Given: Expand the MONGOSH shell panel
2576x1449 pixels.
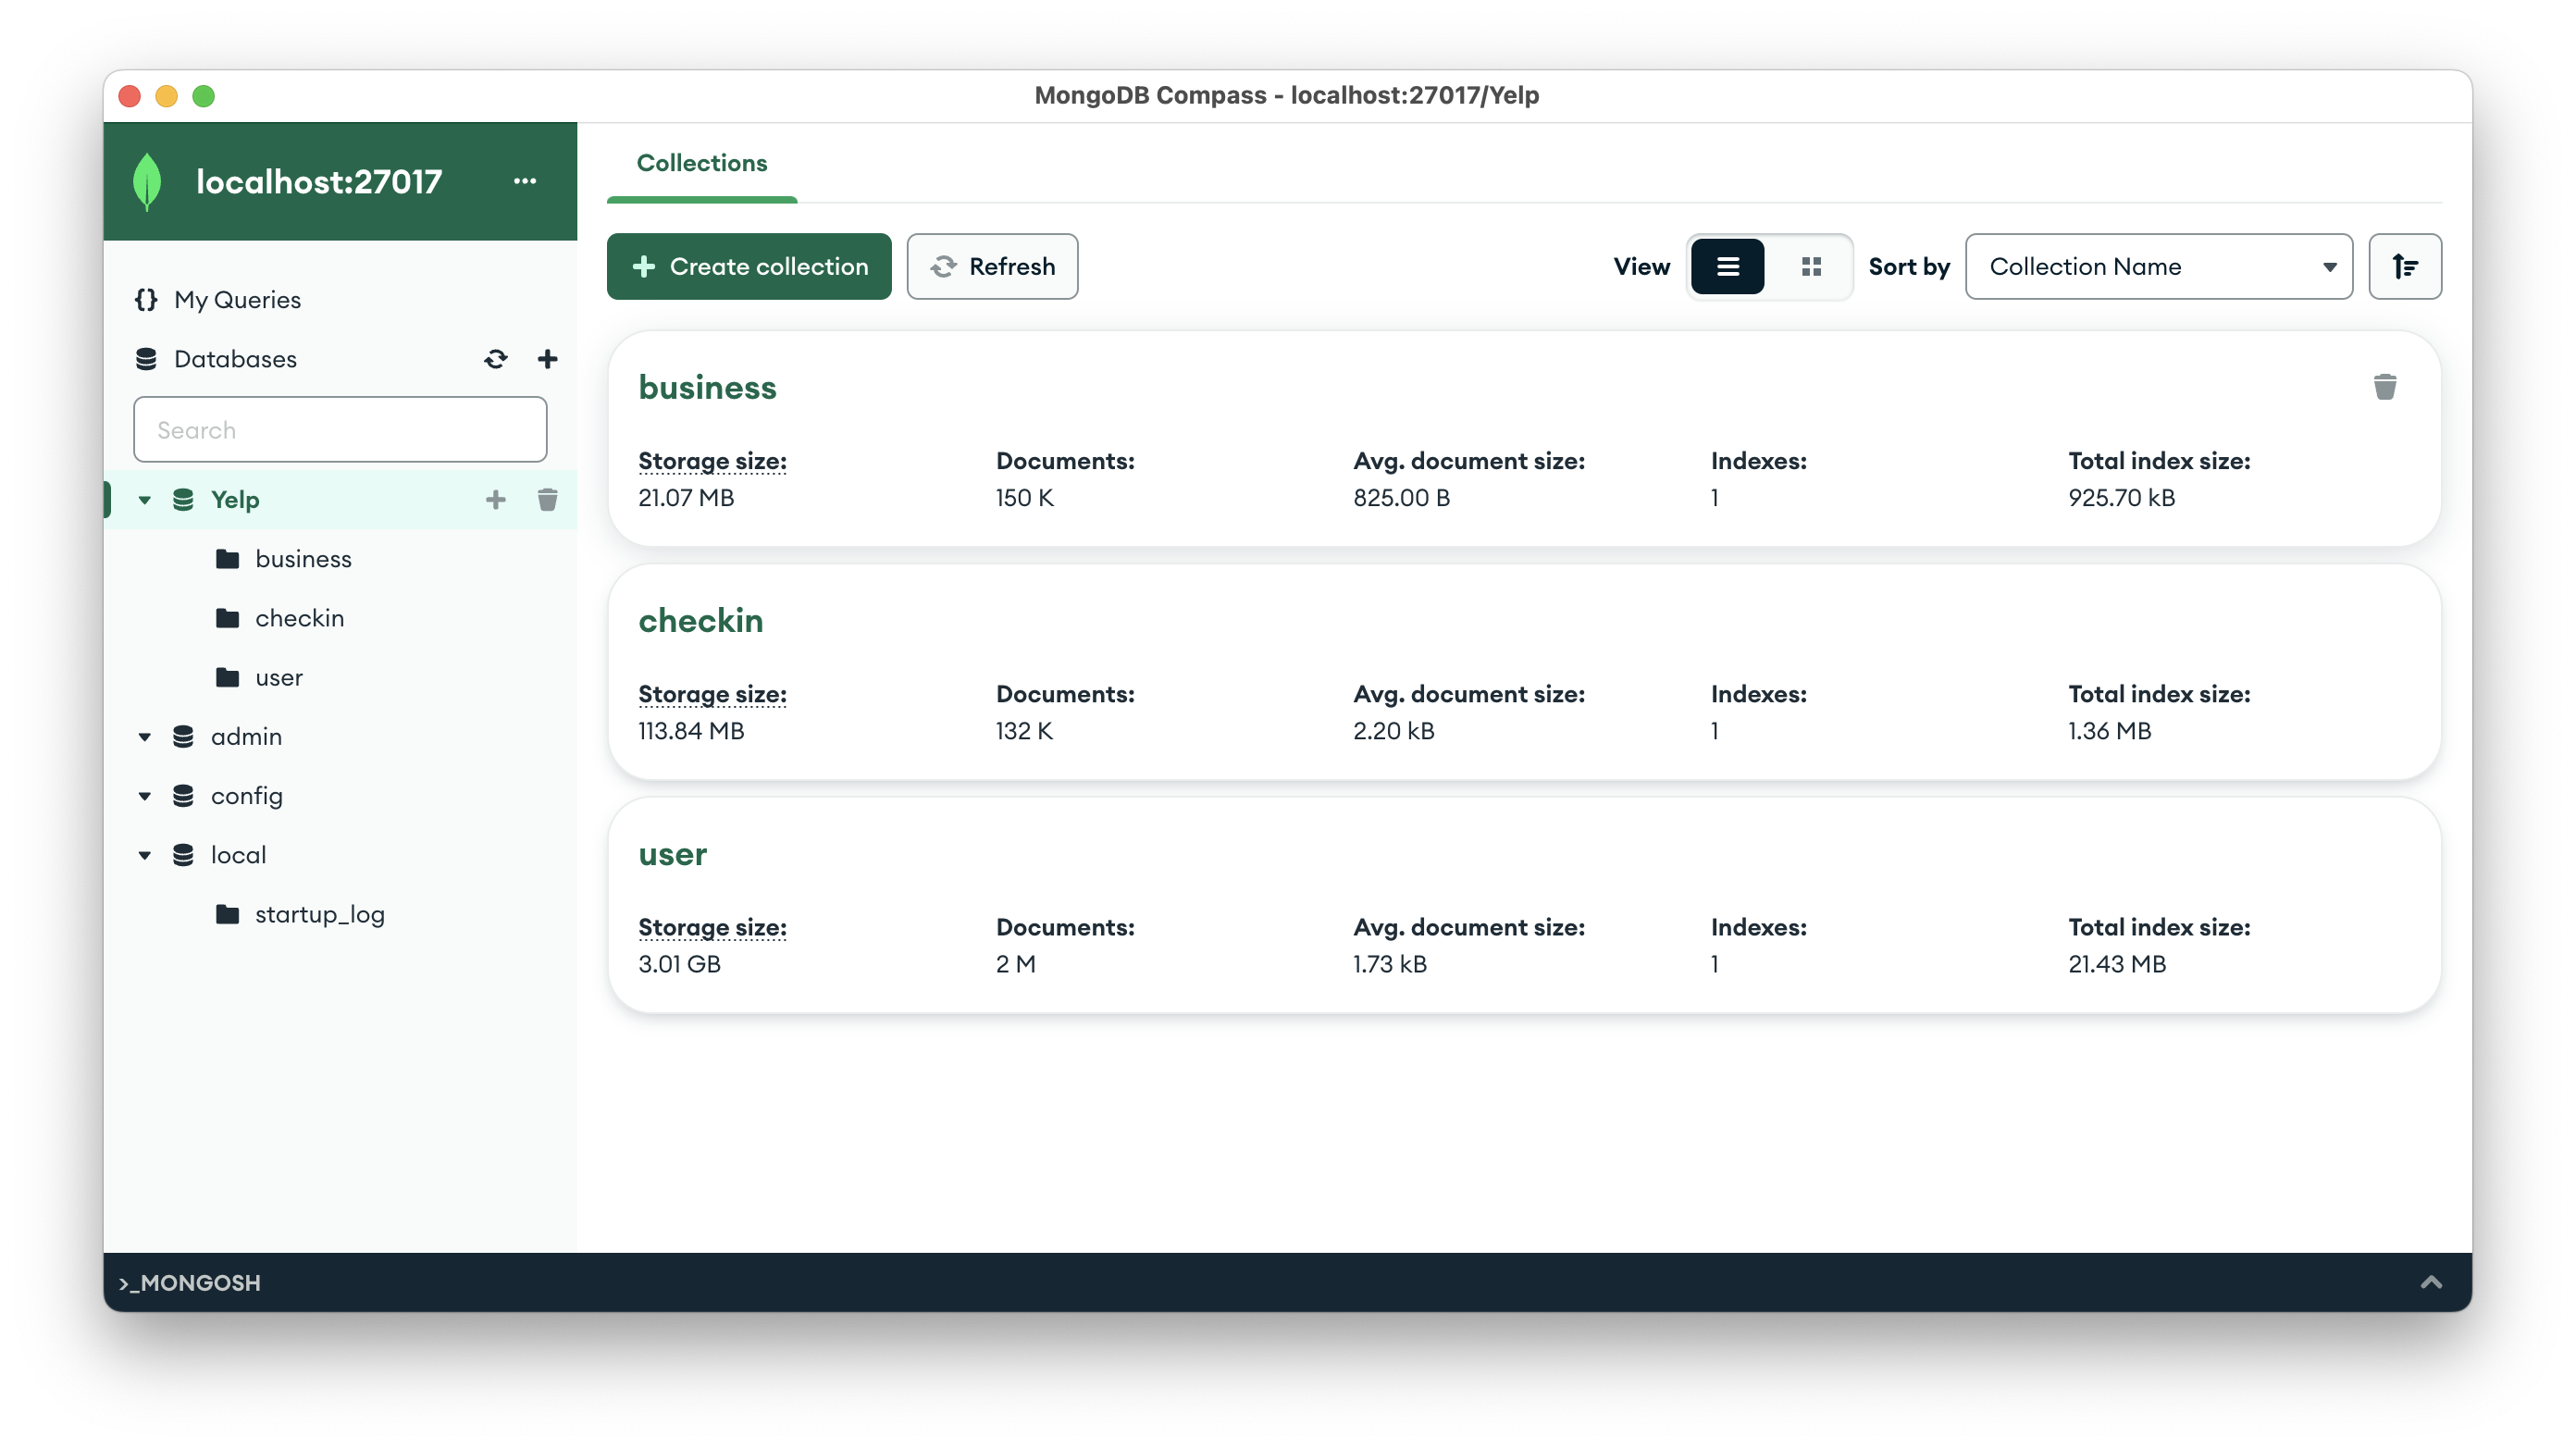Looking at the screenshot, I should [x=2430, y=1282].
